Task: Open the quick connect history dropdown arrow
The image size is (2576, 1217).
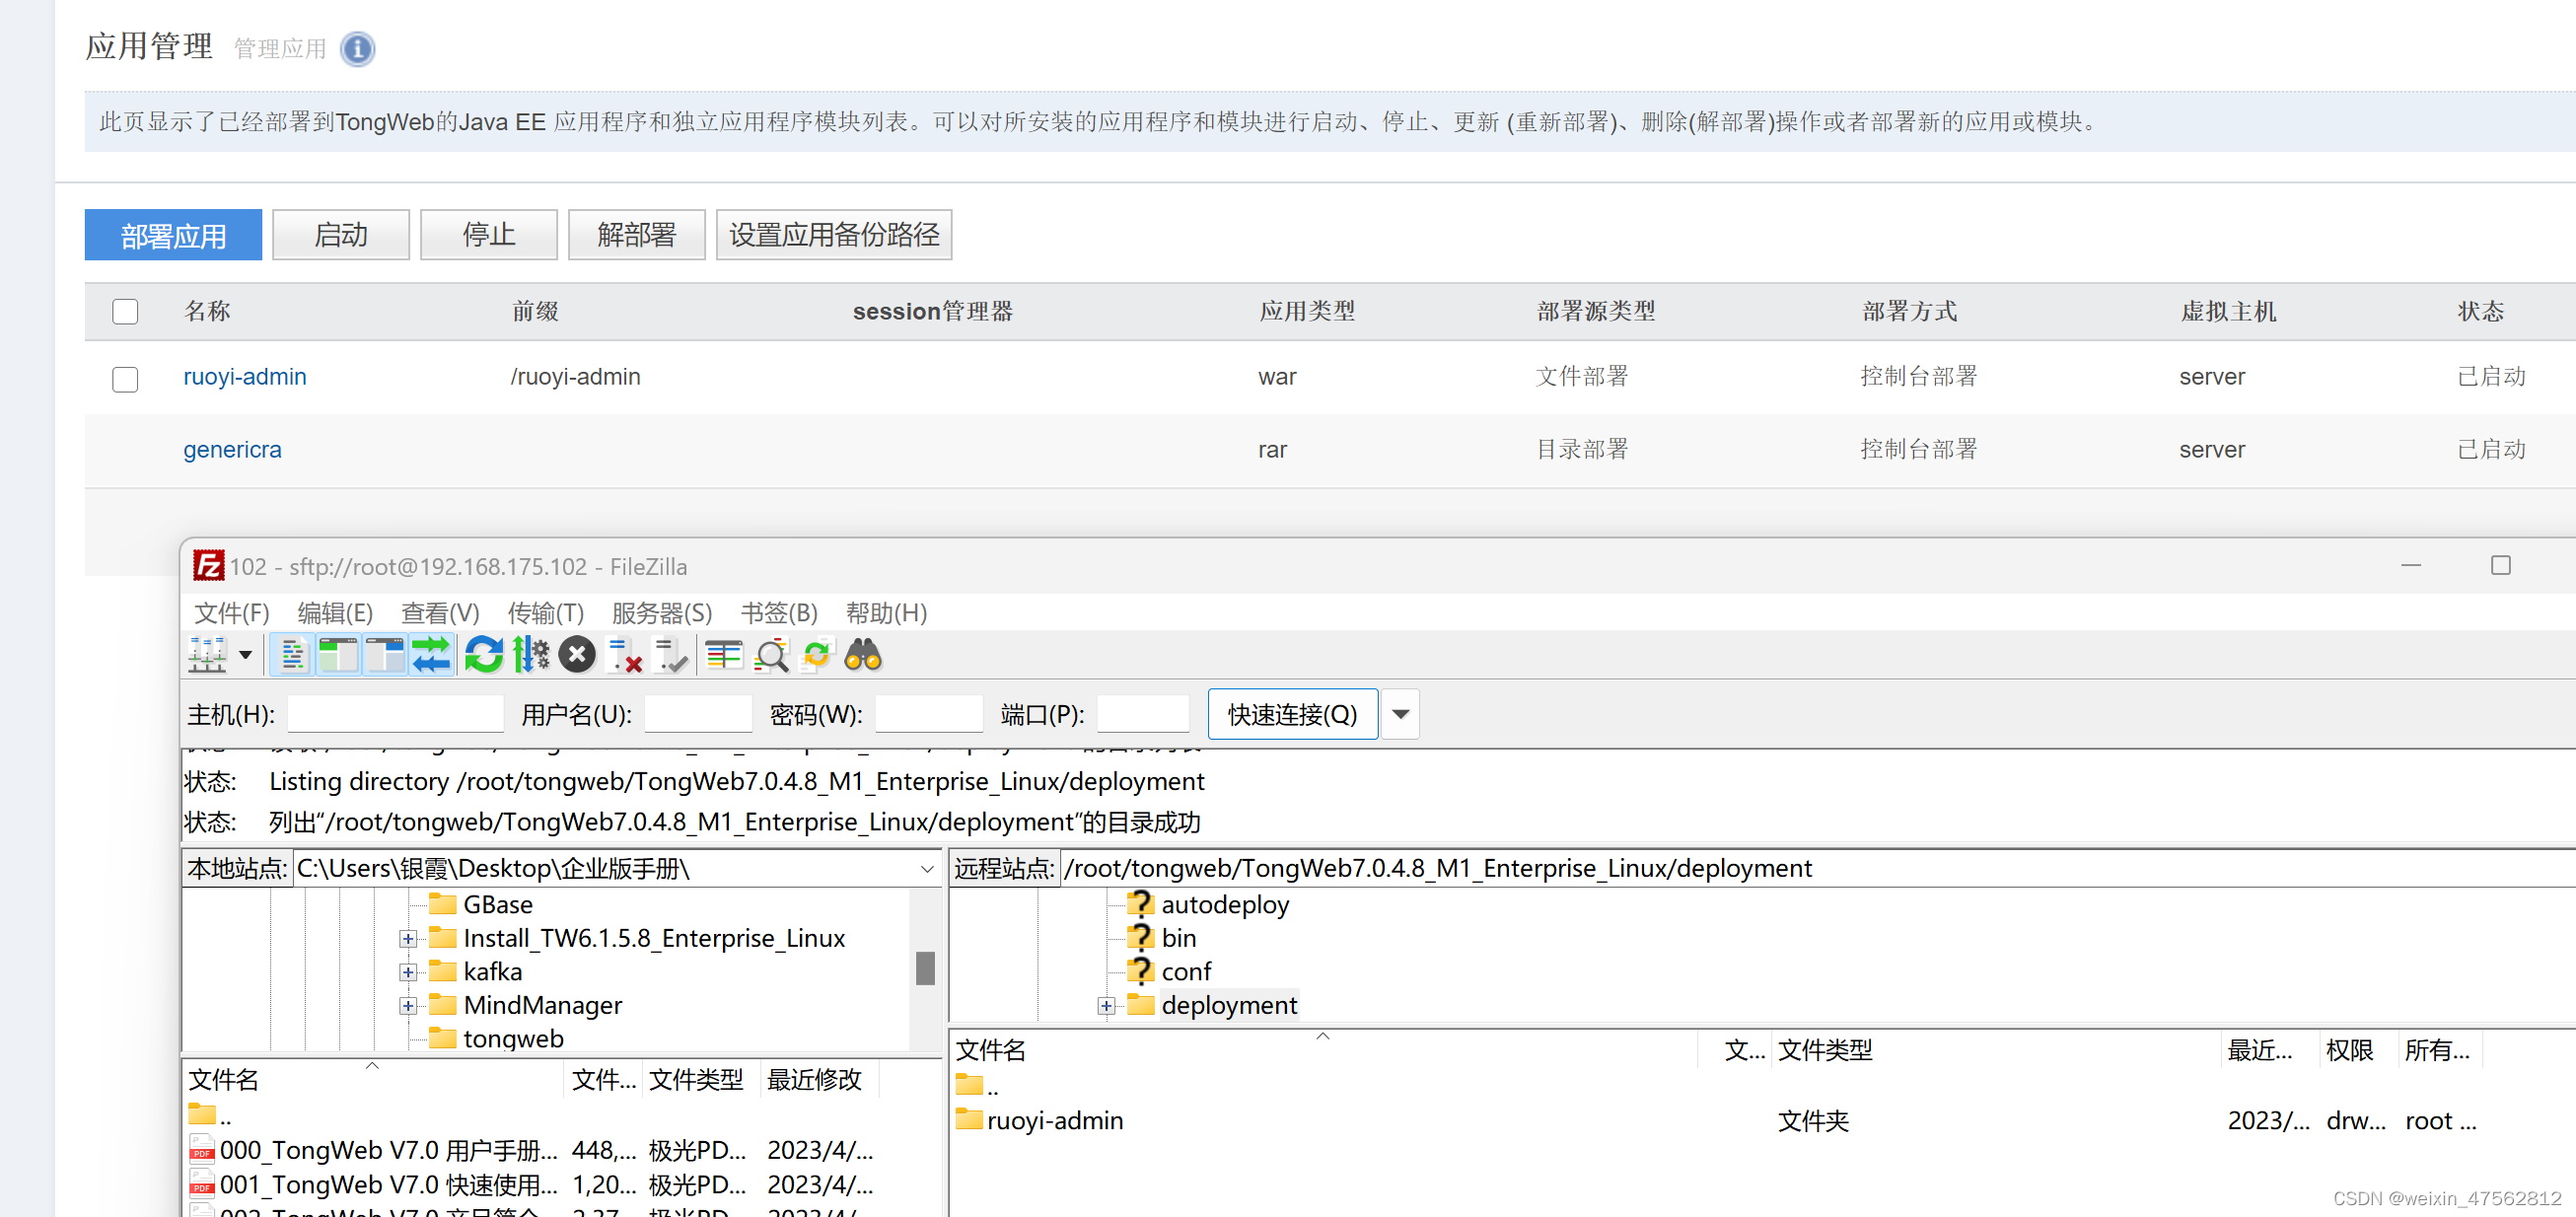Action: pyautogui.click(x=1400, y=714)
